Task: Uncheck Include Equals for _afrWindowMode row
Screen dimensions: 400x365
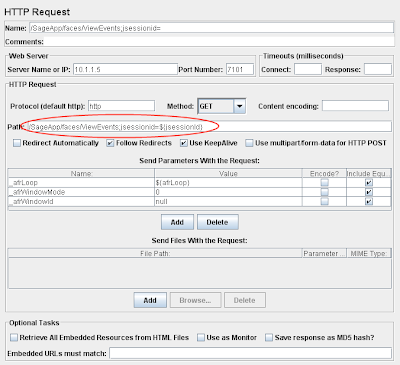Action: point(369,192)
